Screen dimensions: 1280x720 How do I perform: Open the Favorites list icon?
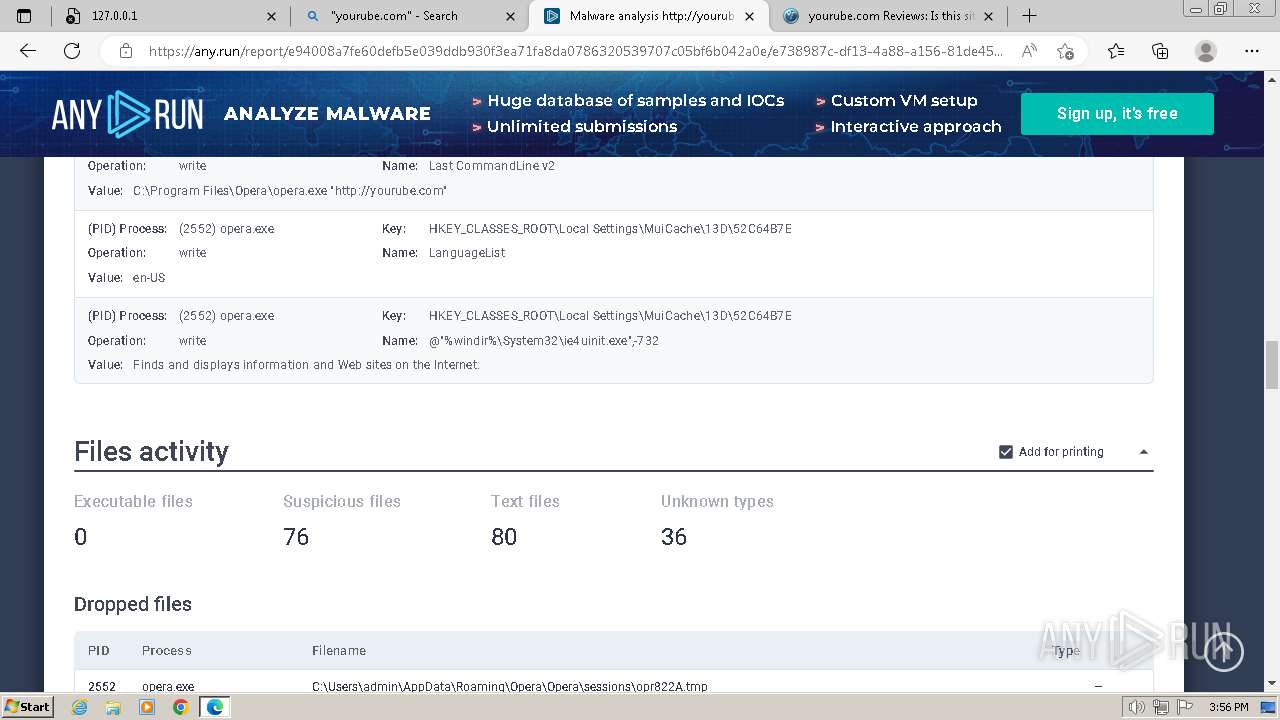coord(1116,51)
